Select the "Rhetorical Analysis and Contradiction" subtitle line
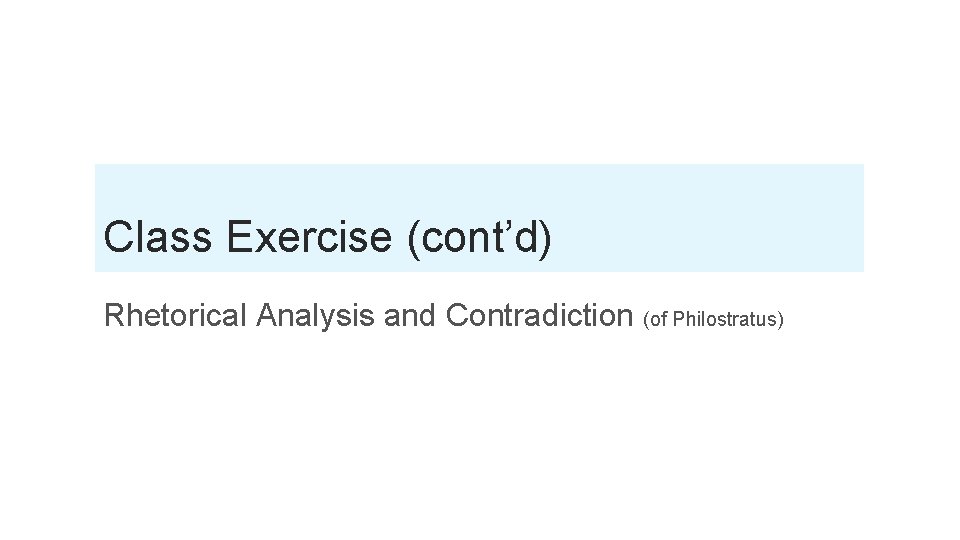Screen dimensions: 960x540 tap(370, 316)
